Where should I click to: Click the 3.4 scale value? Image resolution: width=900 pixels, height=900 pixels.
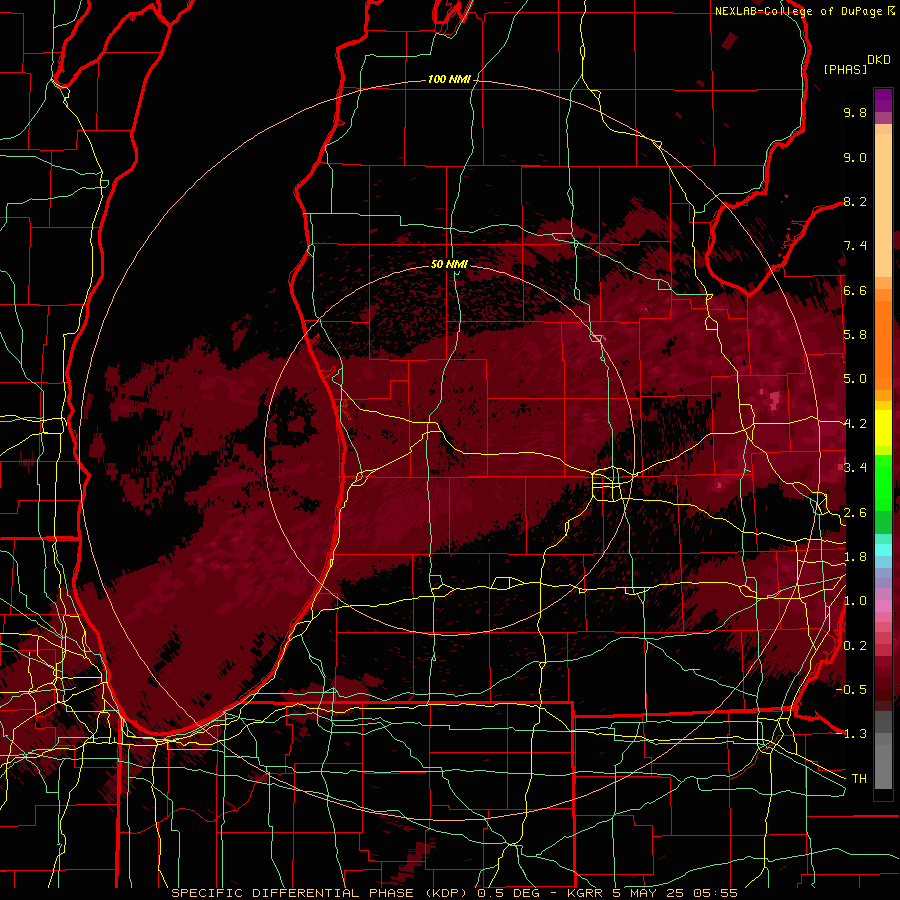(x=855, y=468)
